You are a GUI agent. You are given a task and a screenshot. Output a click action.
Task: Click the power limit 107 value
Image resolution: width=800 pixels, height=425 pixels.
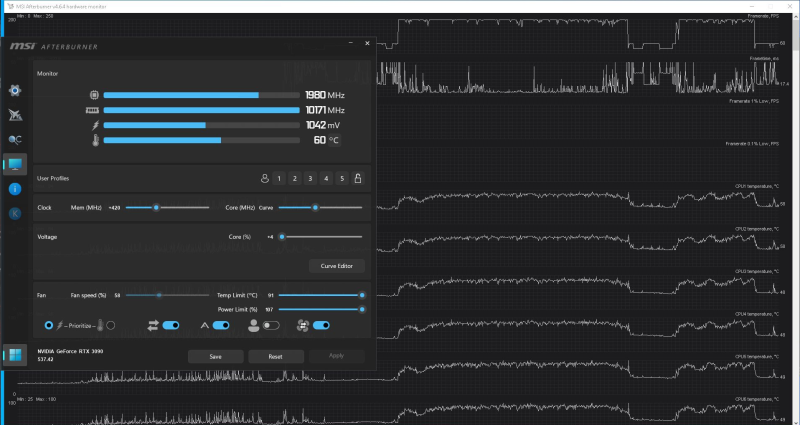point(269,310)
